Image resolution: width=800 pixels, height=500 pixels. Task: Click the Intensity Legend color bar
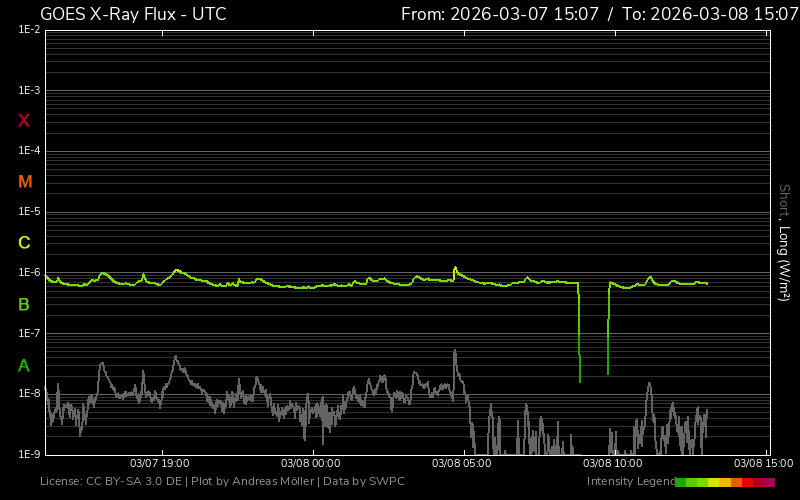click(x=724, y=482)
